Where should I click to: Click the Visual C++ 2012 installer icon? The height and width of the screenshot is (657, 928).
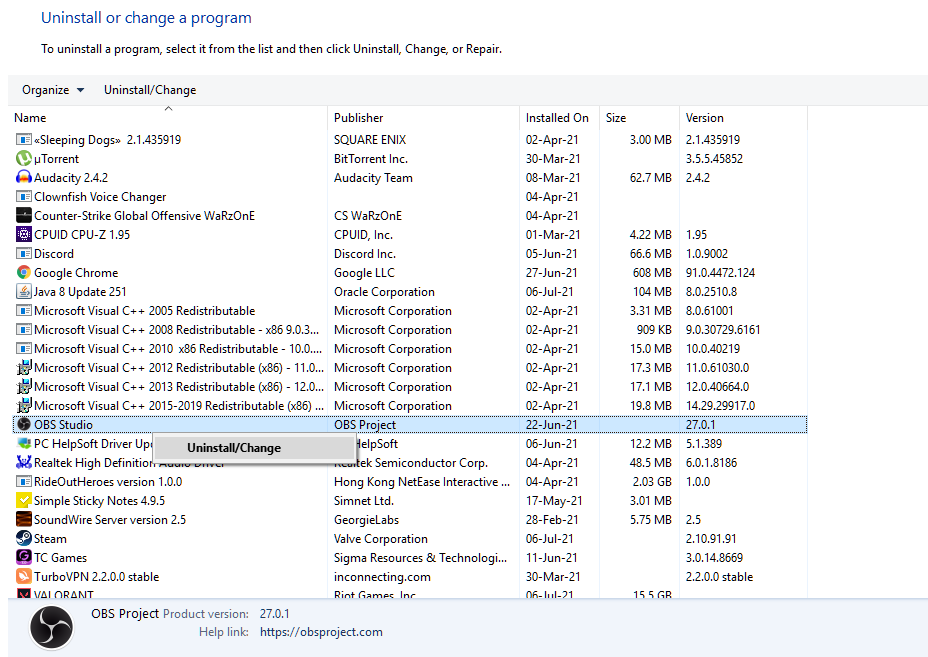[24, 368]
